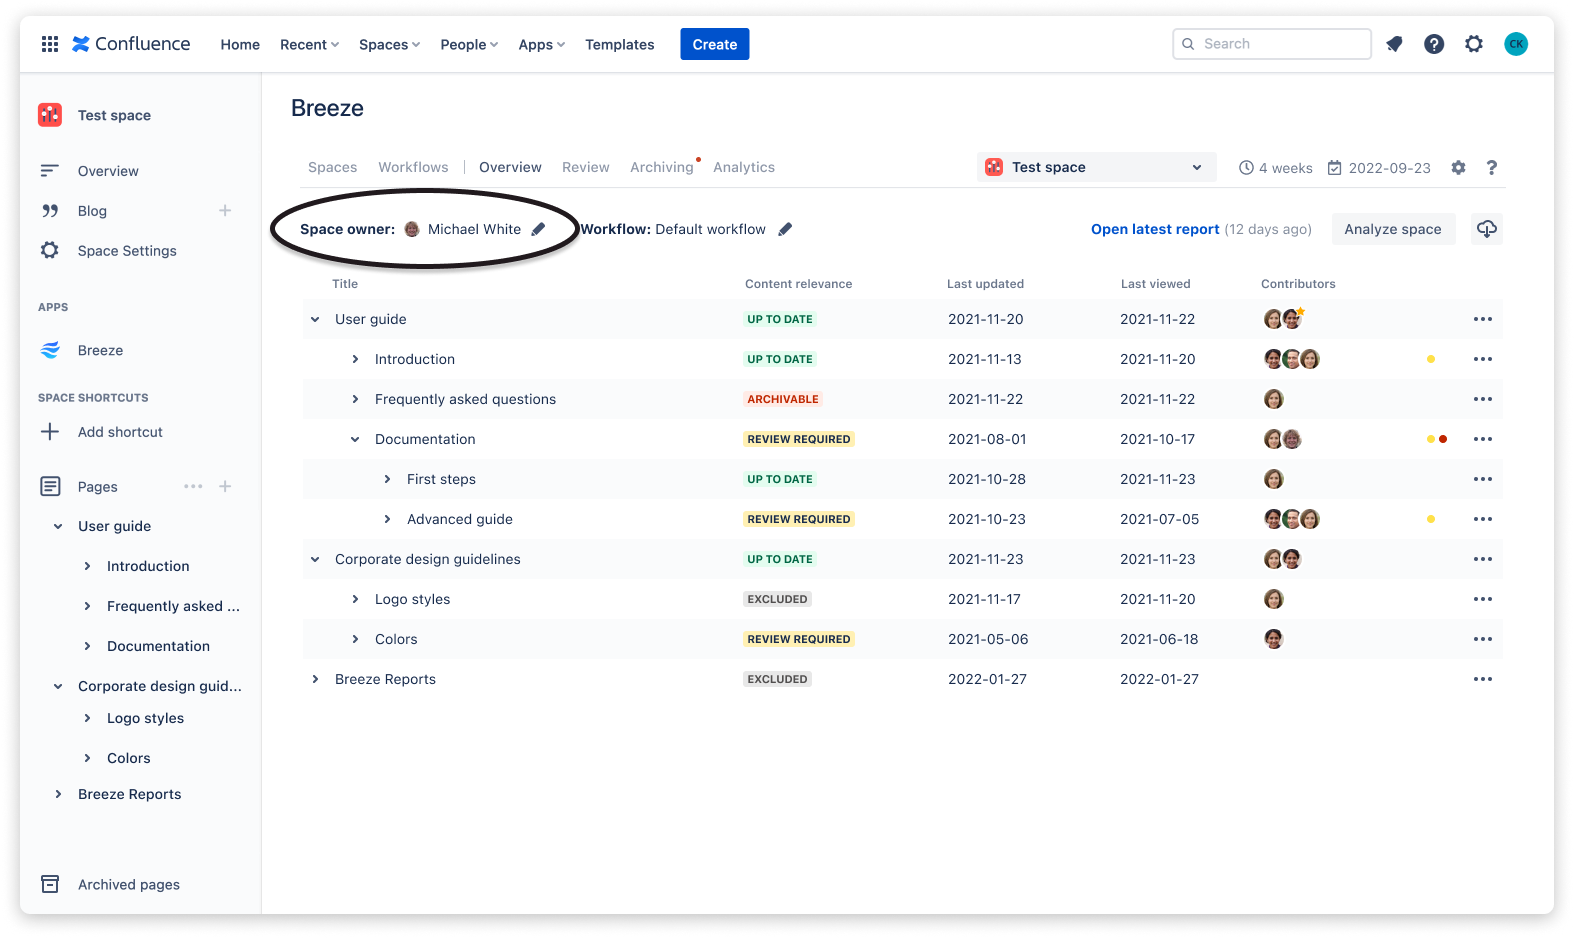Click the cloud download icon
Image resolution: width=1574 pixels, height=938 pixels.
point(1487,229)
